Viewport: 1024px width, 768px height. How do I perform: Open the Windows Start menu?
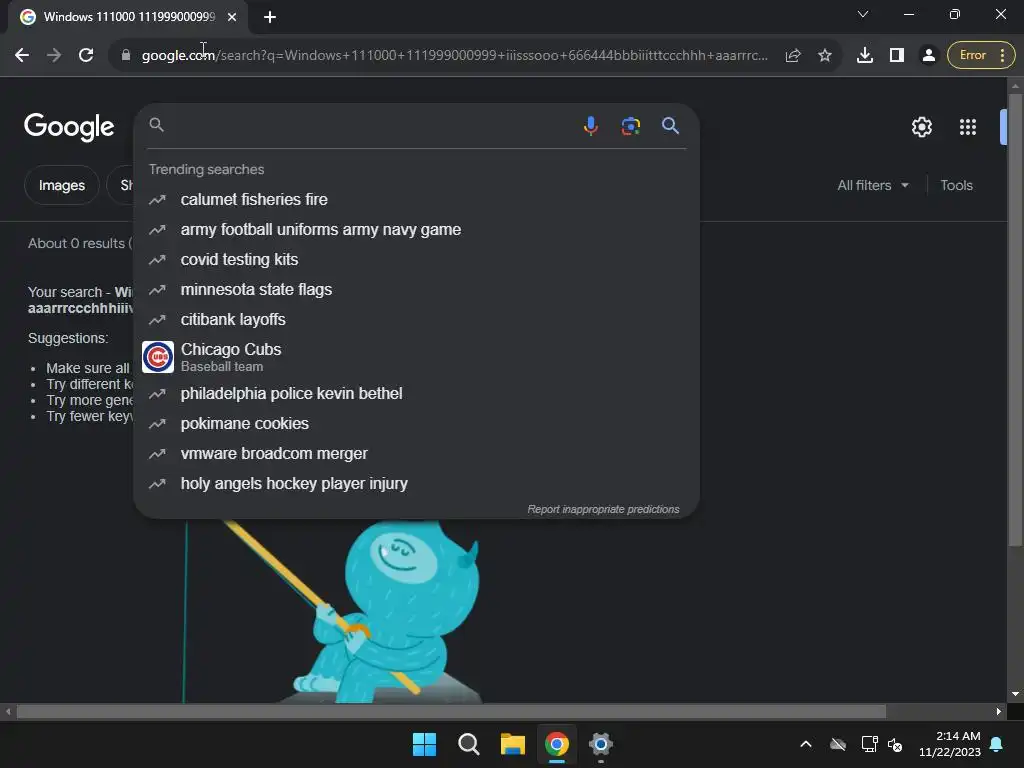click(x=424, y=744)
